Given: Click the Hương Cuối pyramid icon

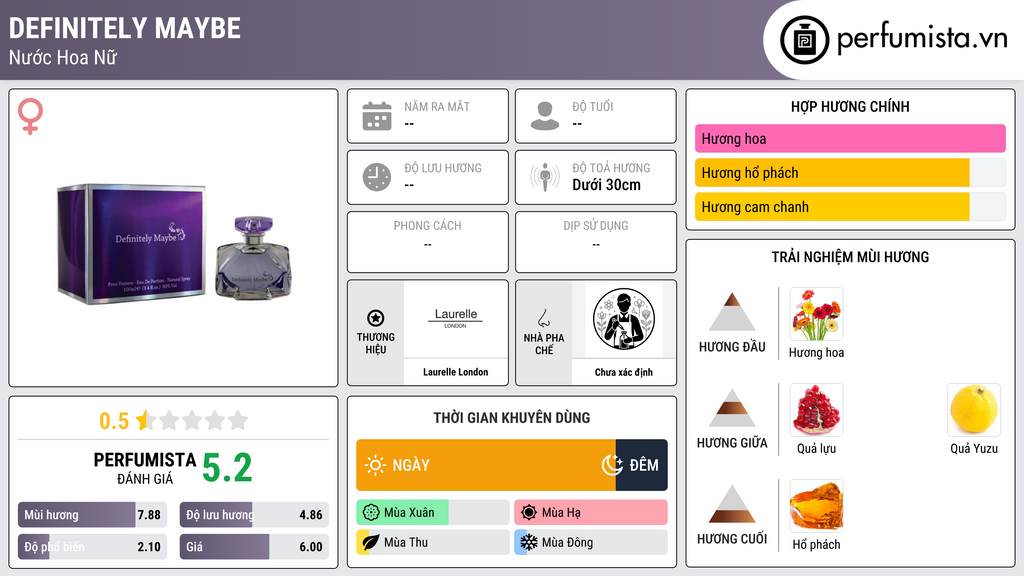Looking at the screenshot, I should [x=732, y=504].
